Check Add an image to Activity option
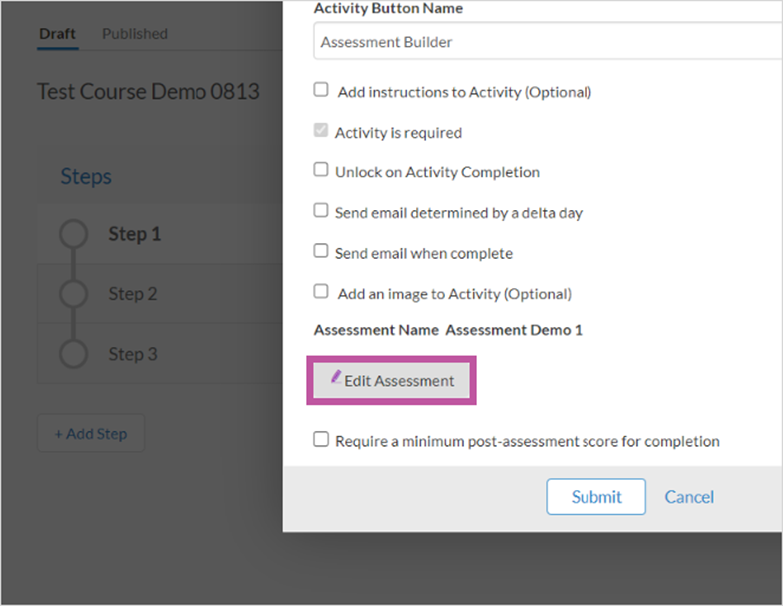The image size is (783, 606). pyautogui.click(x=321, y=291)
